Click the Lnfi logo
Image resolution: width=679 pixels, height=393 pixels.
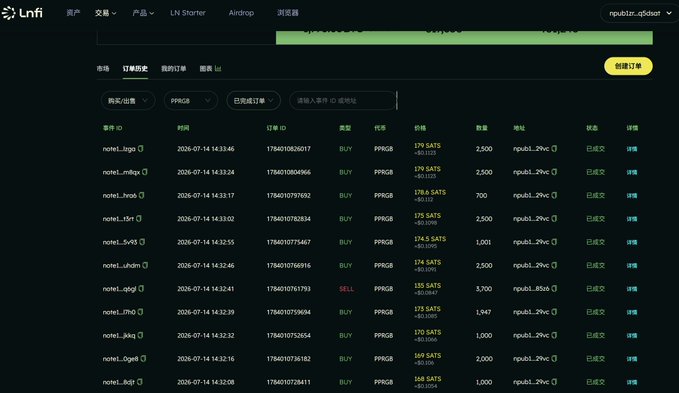22,13
